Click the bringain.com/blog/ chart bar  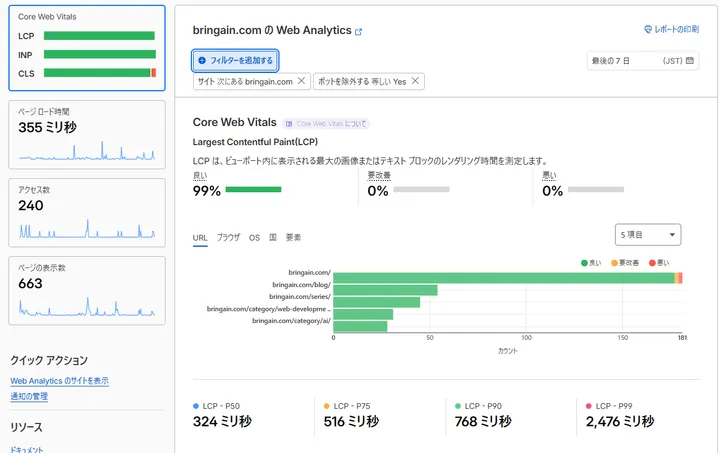385,290
